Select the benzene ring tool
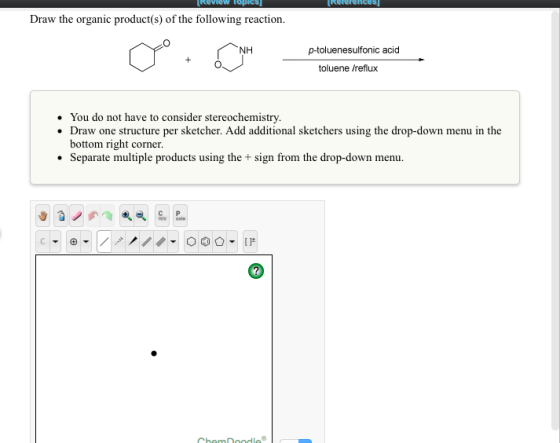560x443 pixels. click(x=205, y=242)
